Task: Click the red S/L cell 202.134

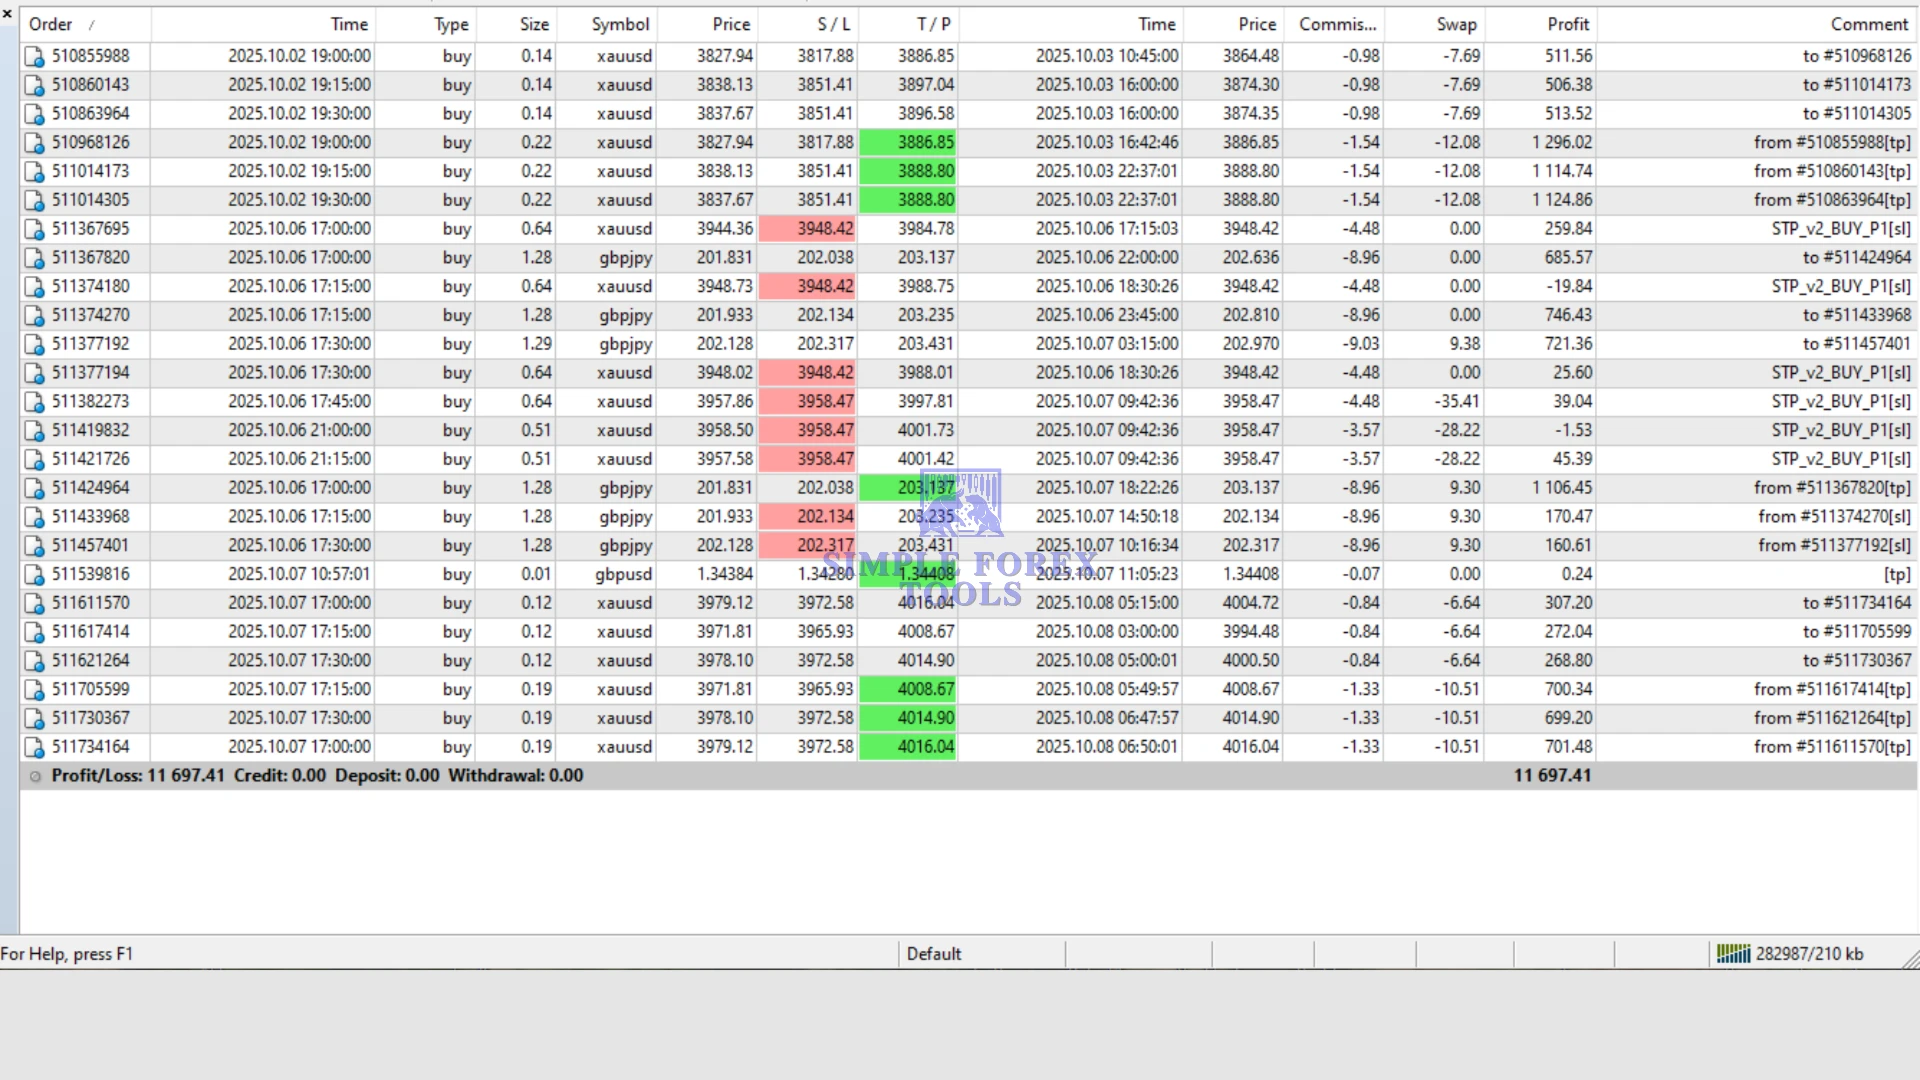Action: point(808,517)
